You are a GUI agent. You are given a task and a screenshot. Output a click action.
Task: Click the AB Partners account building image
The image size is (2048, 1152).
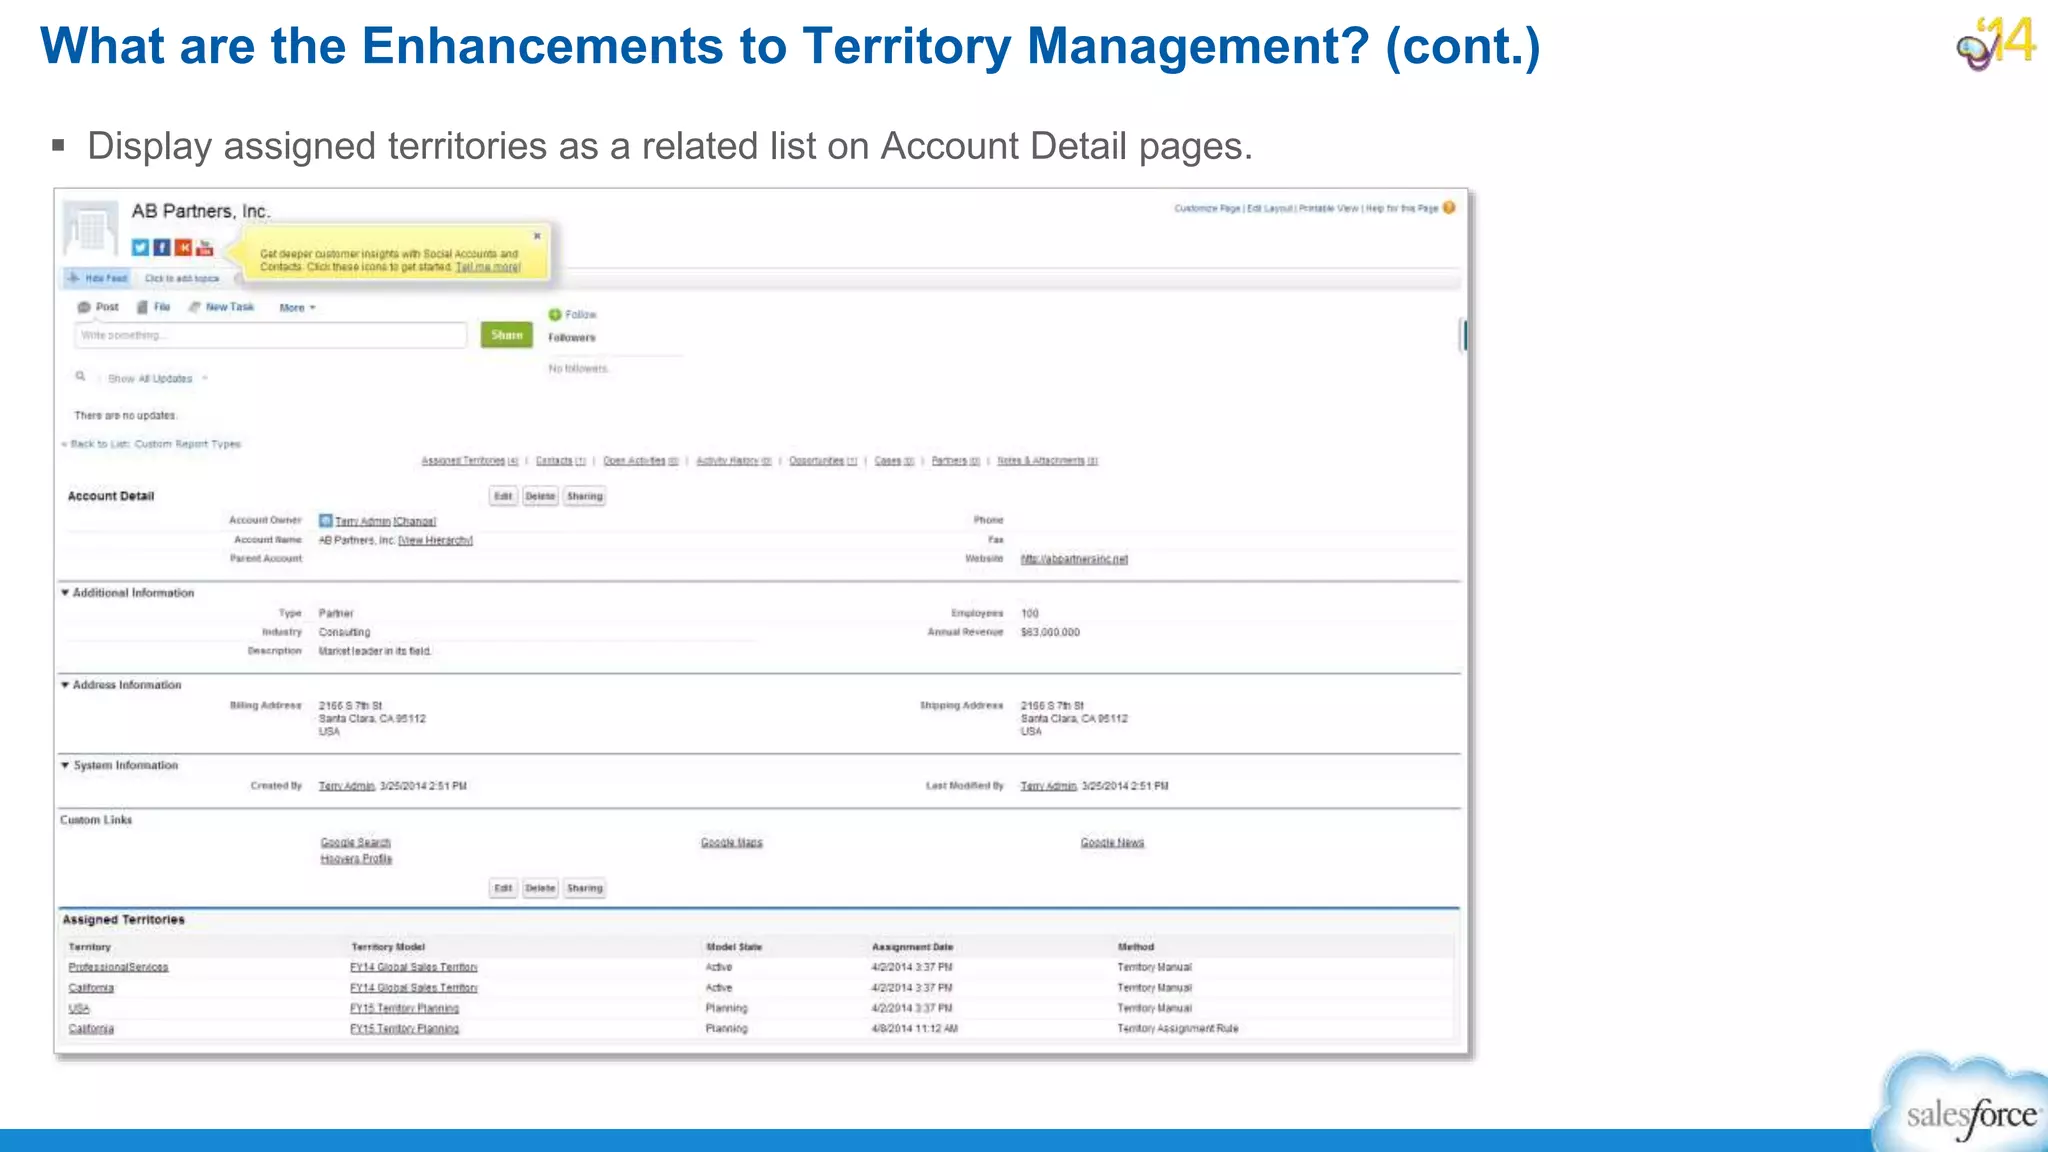(91, 228)
